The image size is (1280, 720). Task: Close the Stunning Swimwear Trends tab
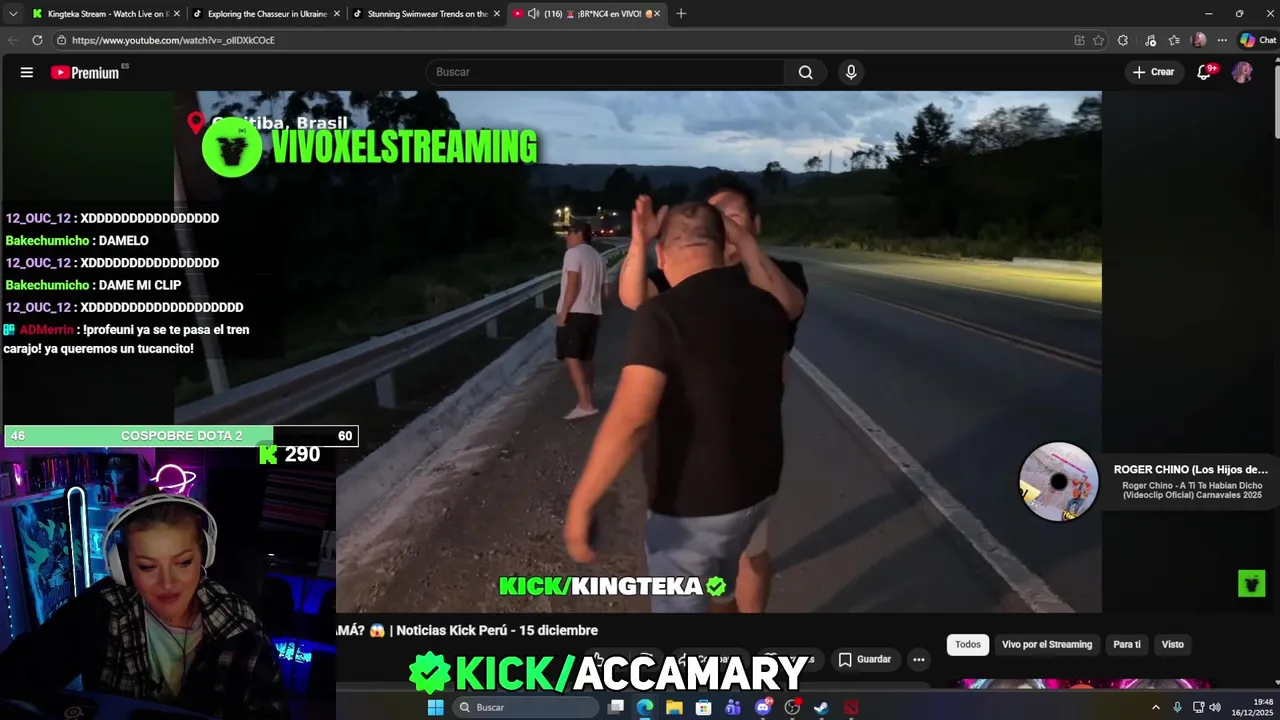point(496,14)
